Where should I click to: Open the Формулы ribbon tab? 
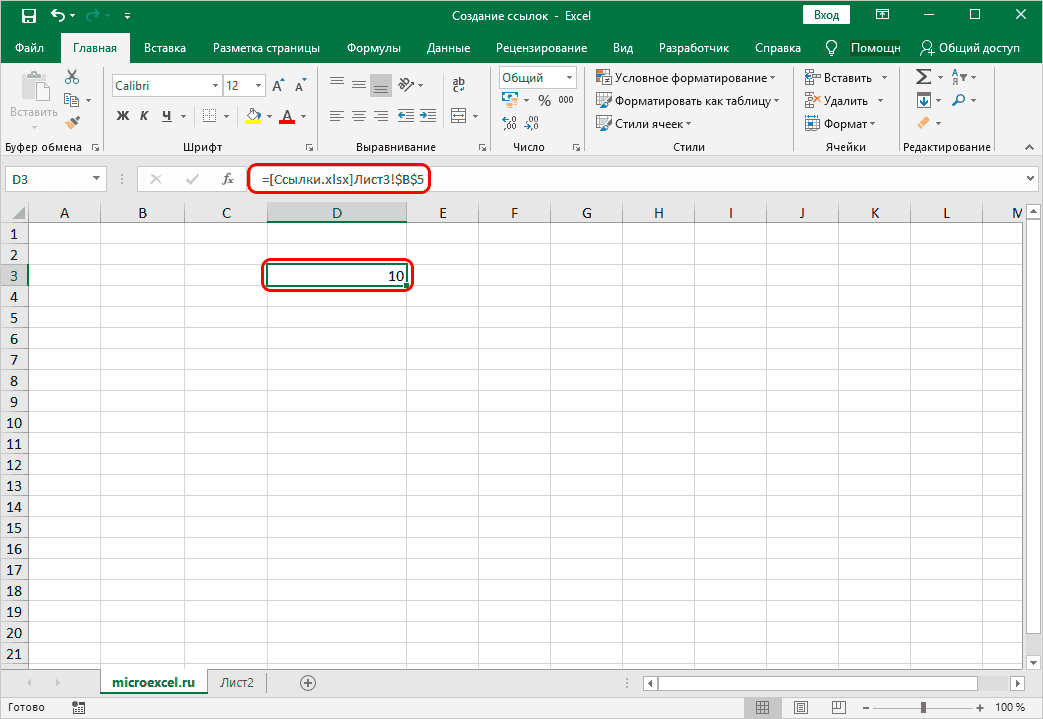coord(373,48)
